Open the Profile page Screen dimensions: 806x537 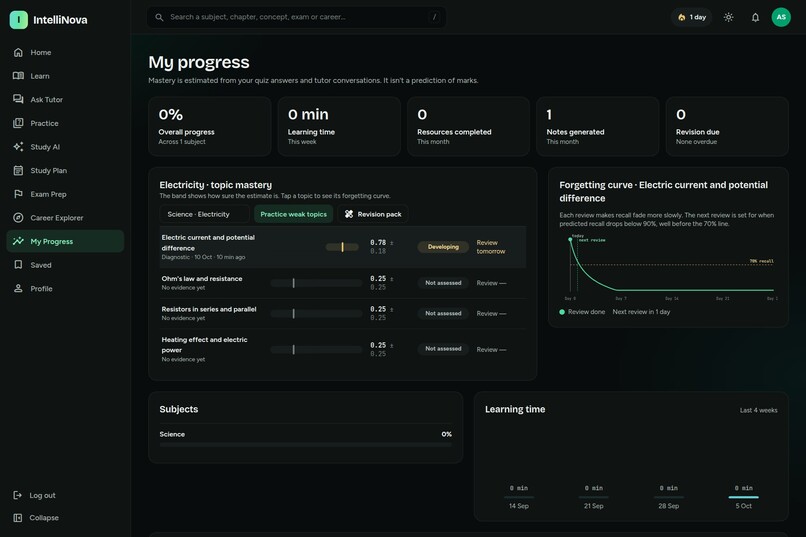pyautogui.click(x=65, y=289)
